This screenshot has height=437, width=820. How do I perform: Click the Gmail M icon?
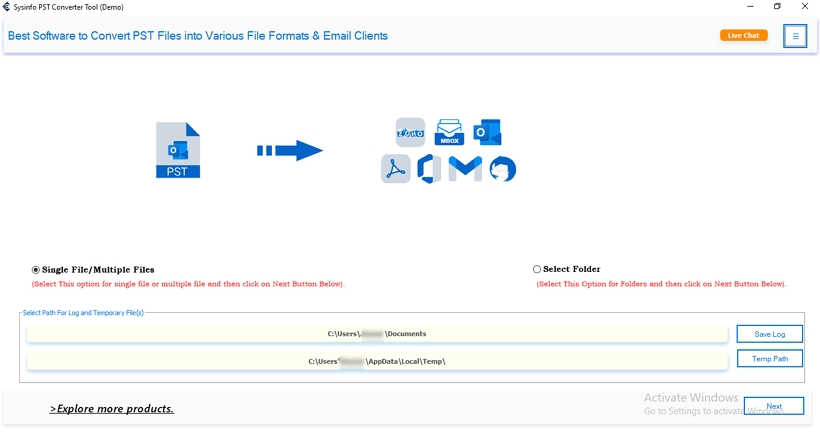point(465,169)
